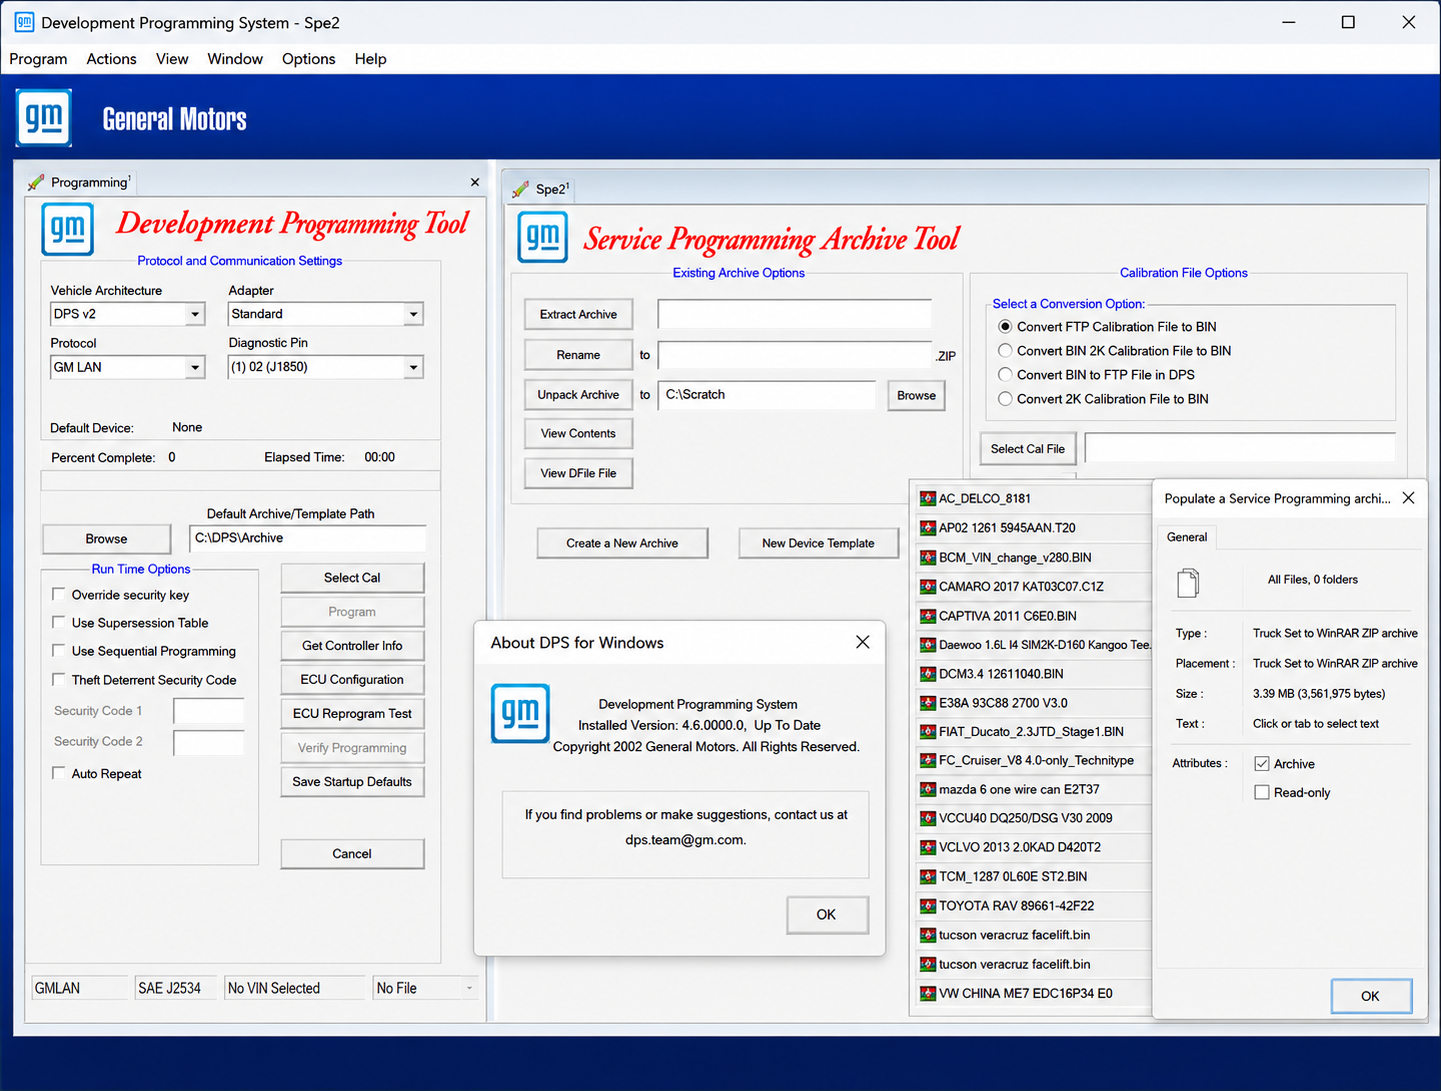The image size is (1441, 1091).
Task: Check the Read-only attribute box
Action: point(1262,792)
